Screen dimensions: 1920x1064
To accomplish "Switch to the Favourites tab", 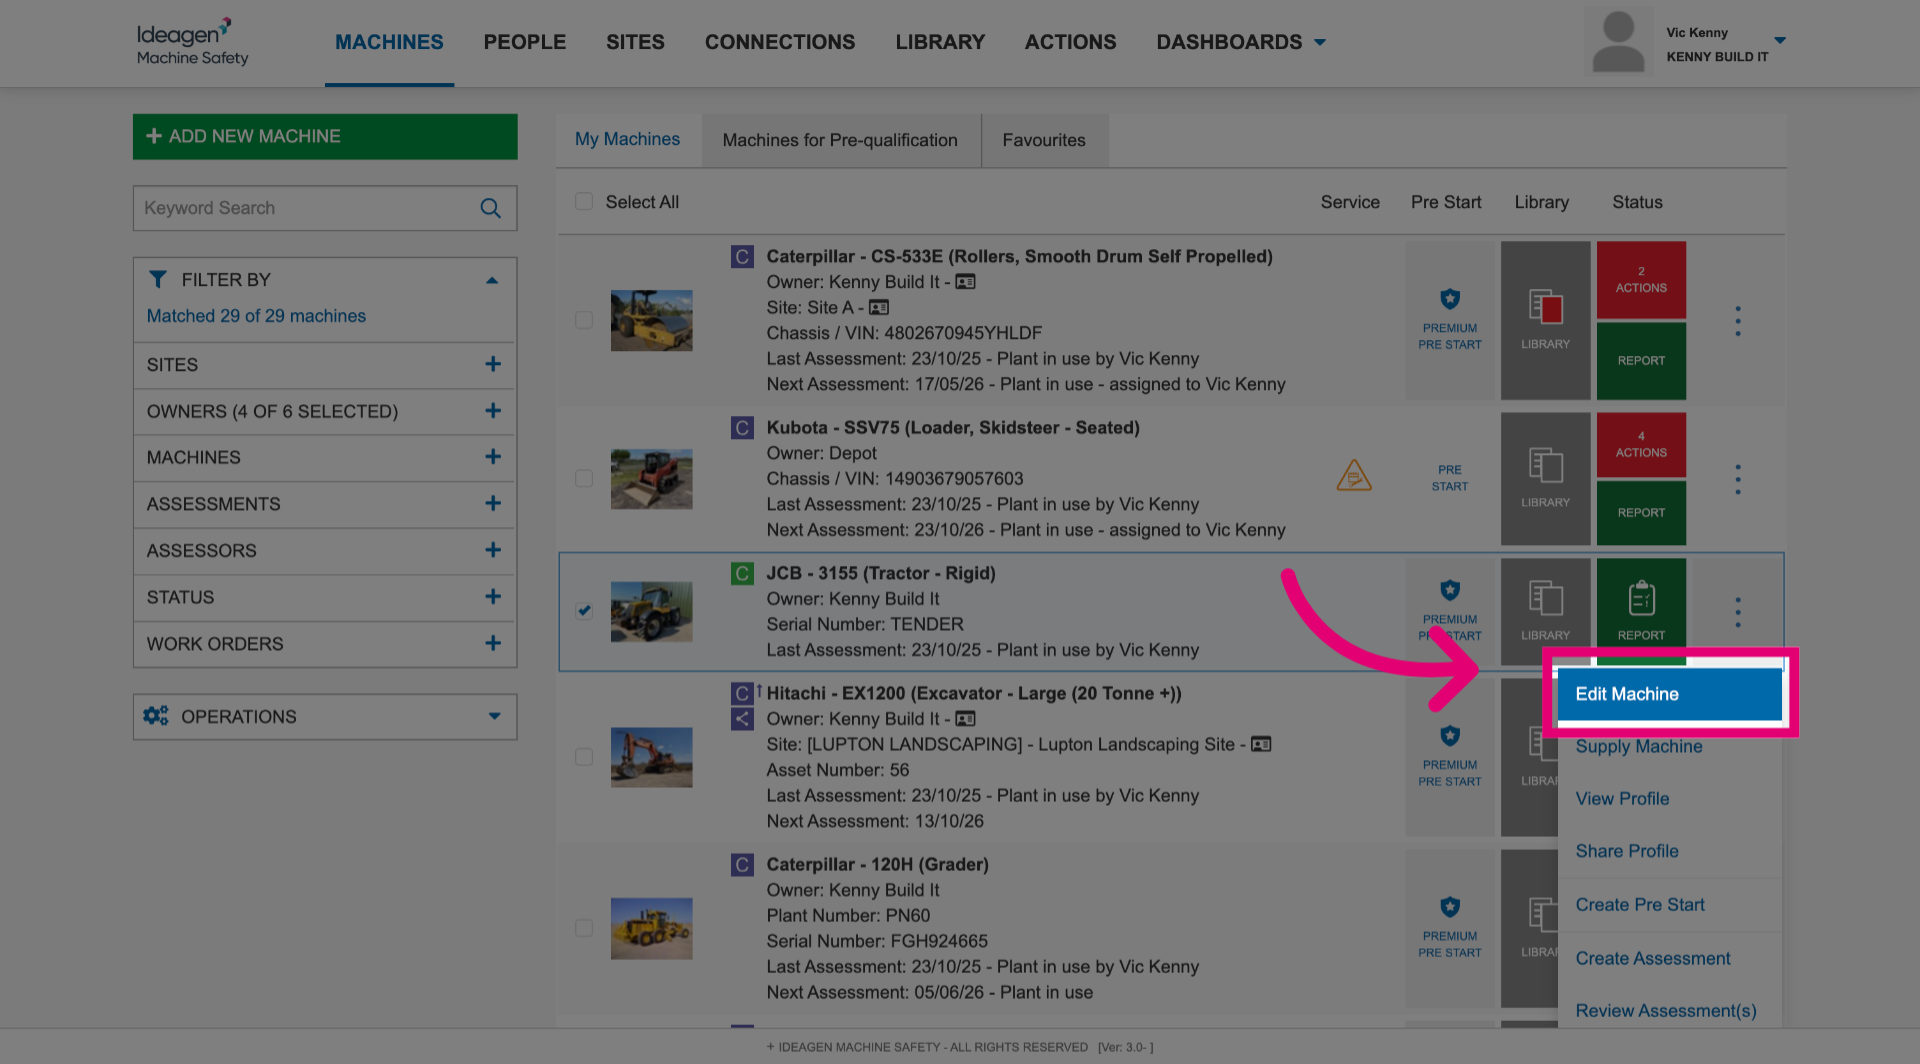I will tap(1044, 140).
